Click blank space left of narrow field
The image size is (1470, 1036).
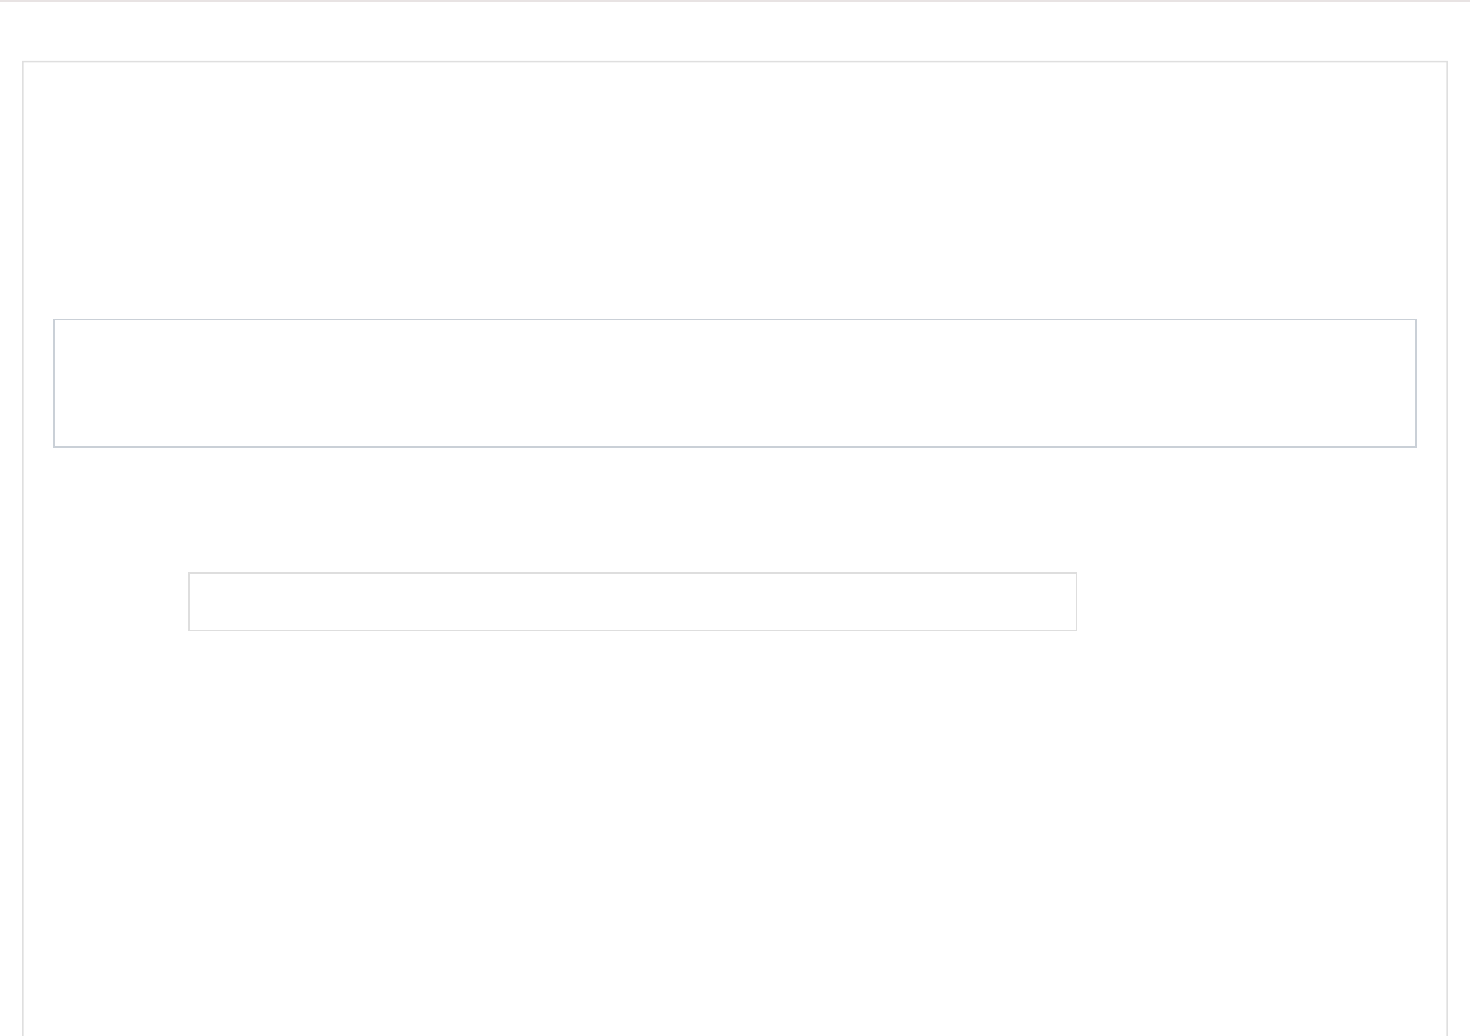tap(106, 601)
